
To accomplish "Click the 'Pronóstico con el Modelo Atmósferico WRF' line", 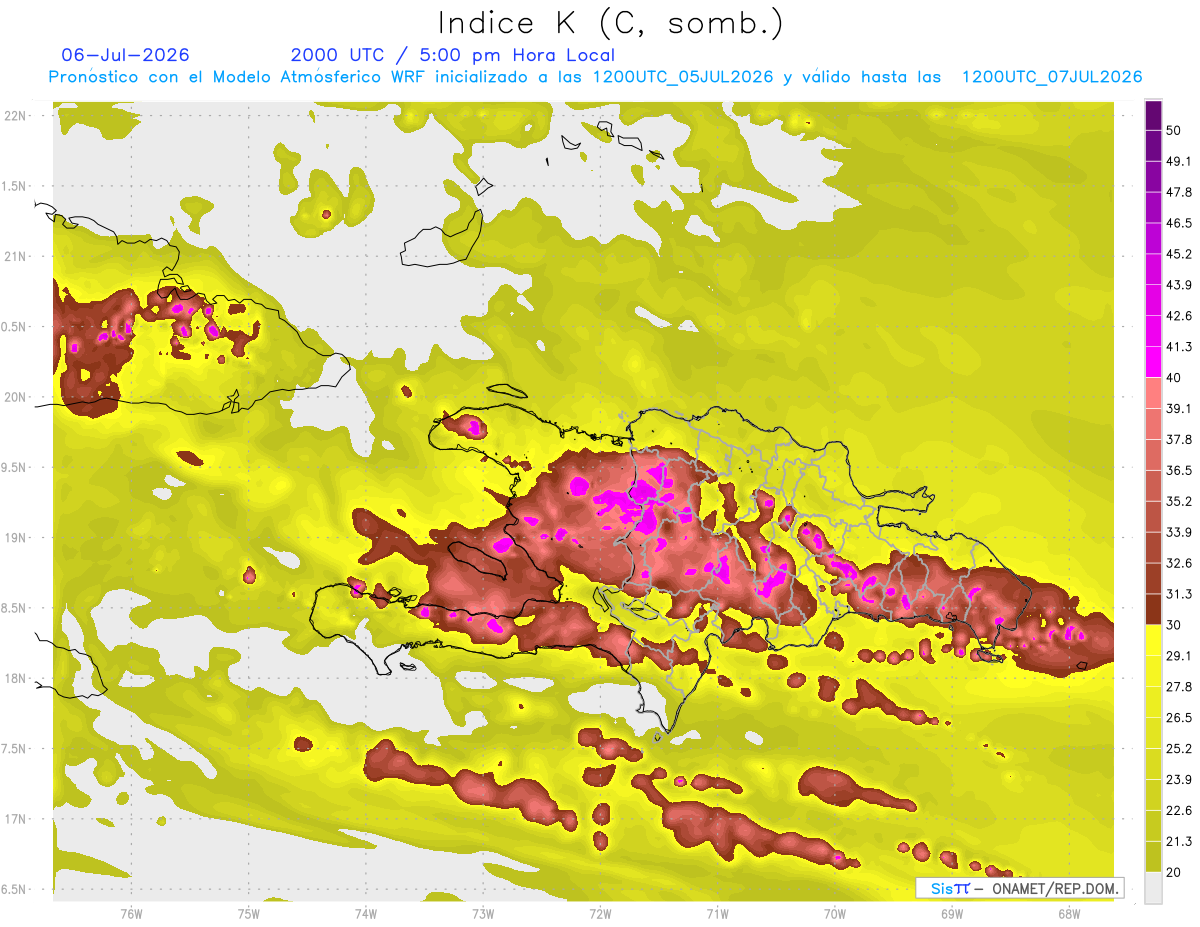I will pos(596,77).
